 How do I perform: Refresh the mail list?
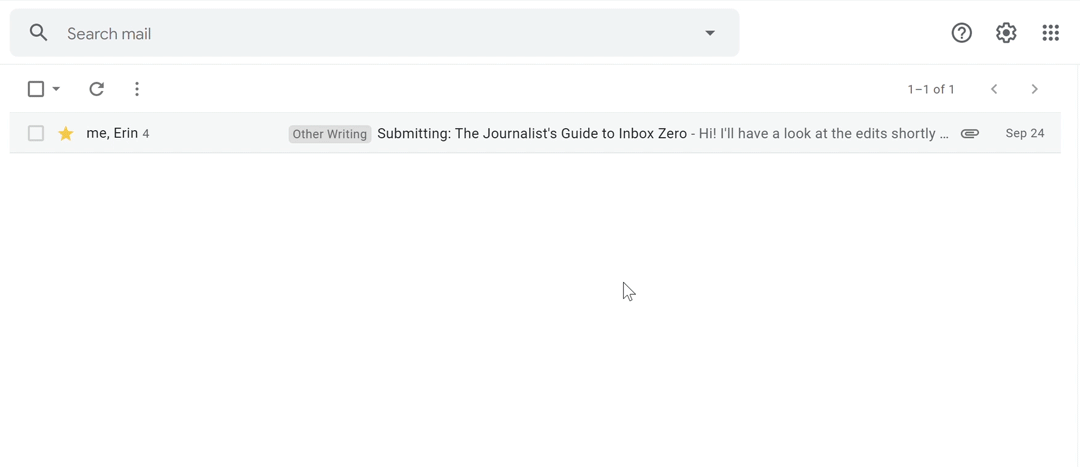point(96,89)
